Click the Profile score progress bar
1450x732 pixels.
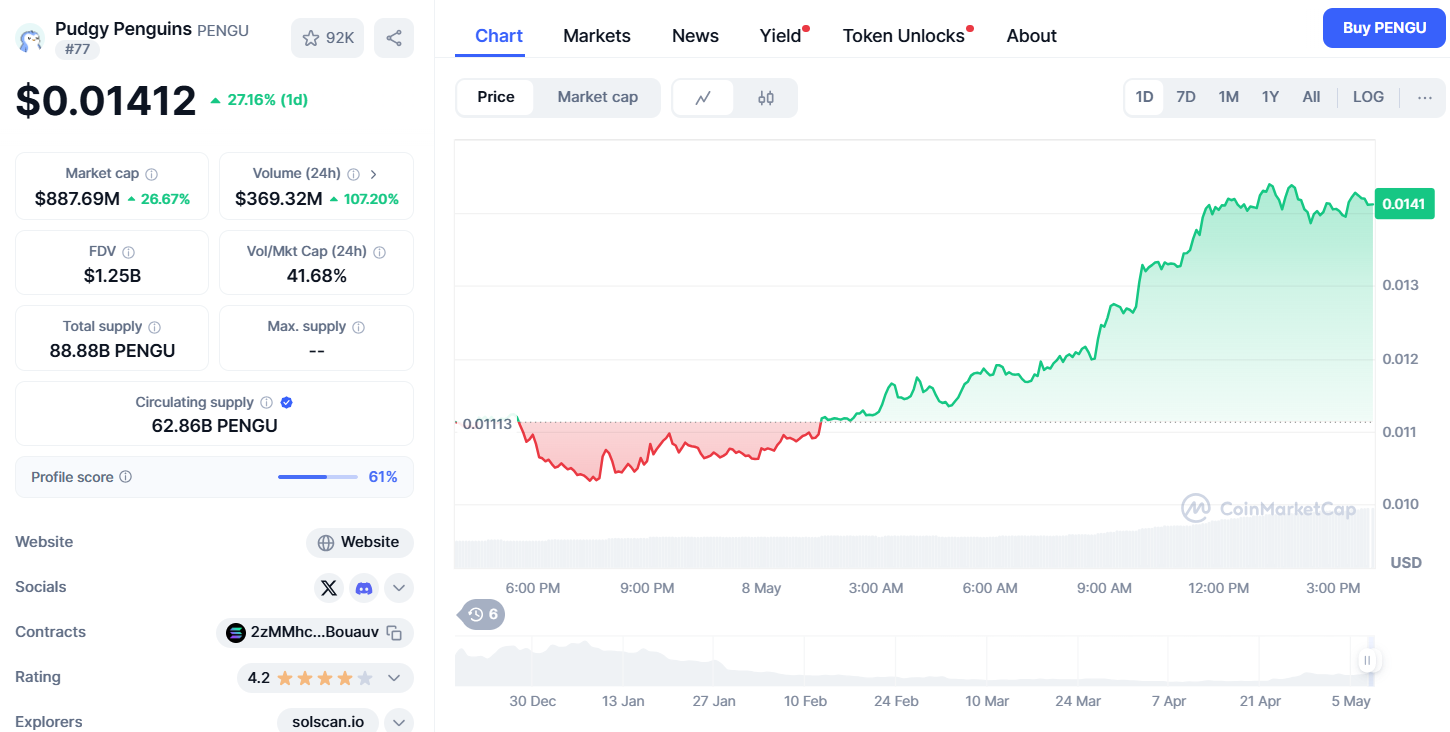click(318, 477)
